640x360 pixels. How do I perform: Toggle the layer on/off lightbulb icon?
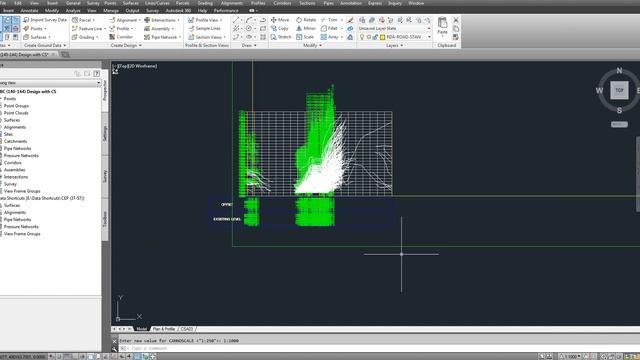point(362,37)
